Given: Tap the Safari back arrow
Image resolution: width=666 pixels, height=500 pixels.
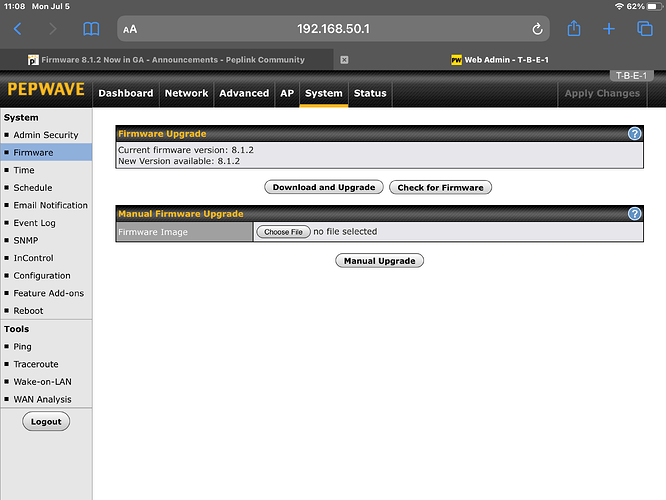Looking at the screenshot, I should click(x=17, y=29).
